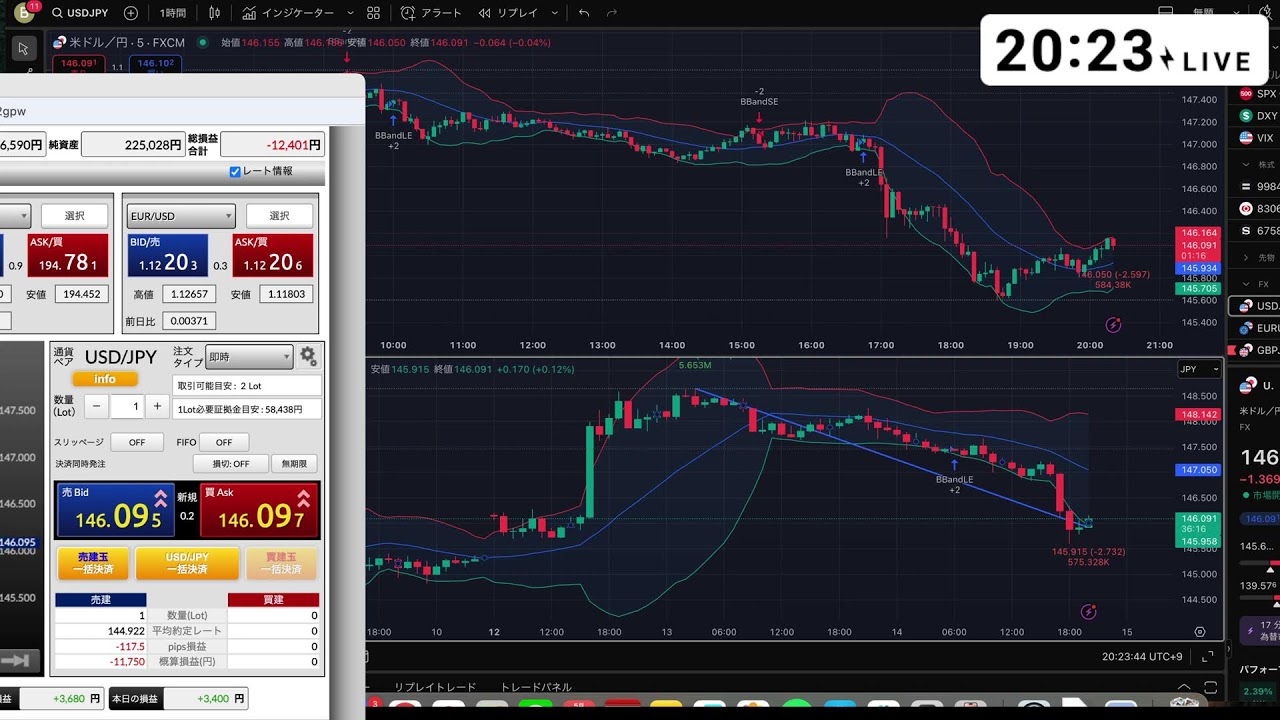The image size is (1280, 720).
Task: Toggle スリッページ OFF switch
Action: (x=137, y=442)
